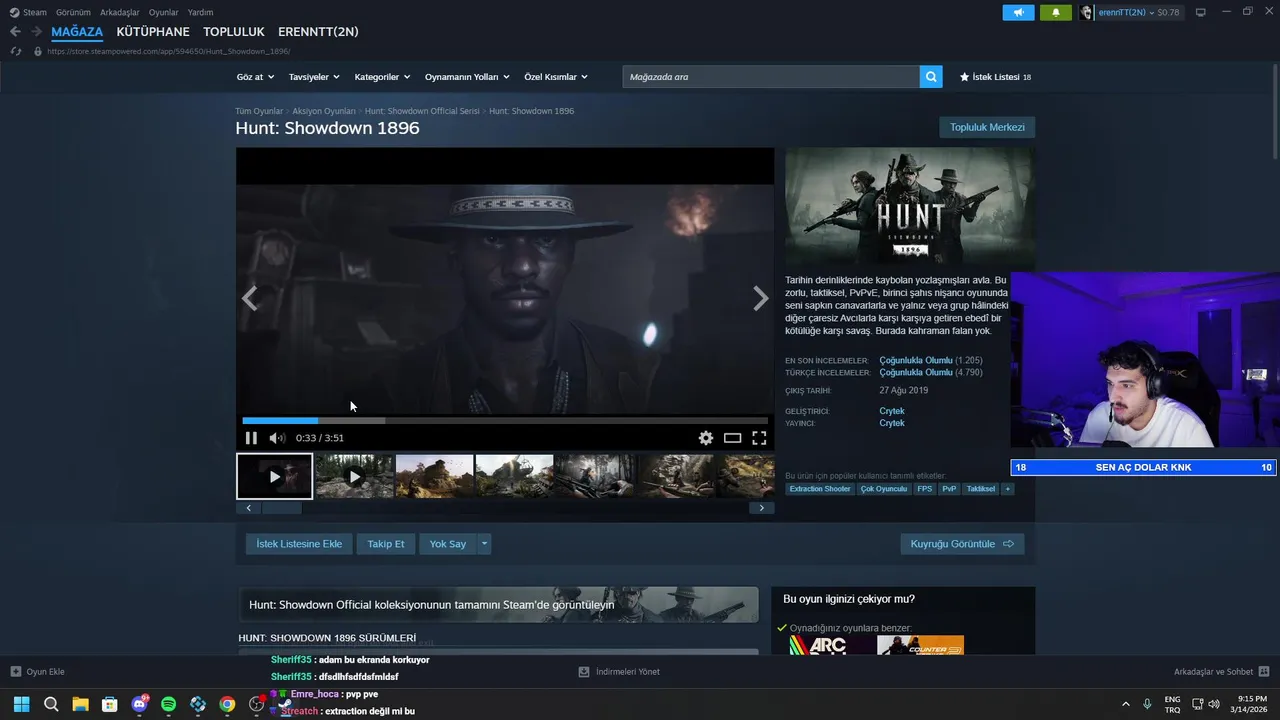Open the Oyunlar menu
This screenshot has width=1280, height=720.
(163, 12)
